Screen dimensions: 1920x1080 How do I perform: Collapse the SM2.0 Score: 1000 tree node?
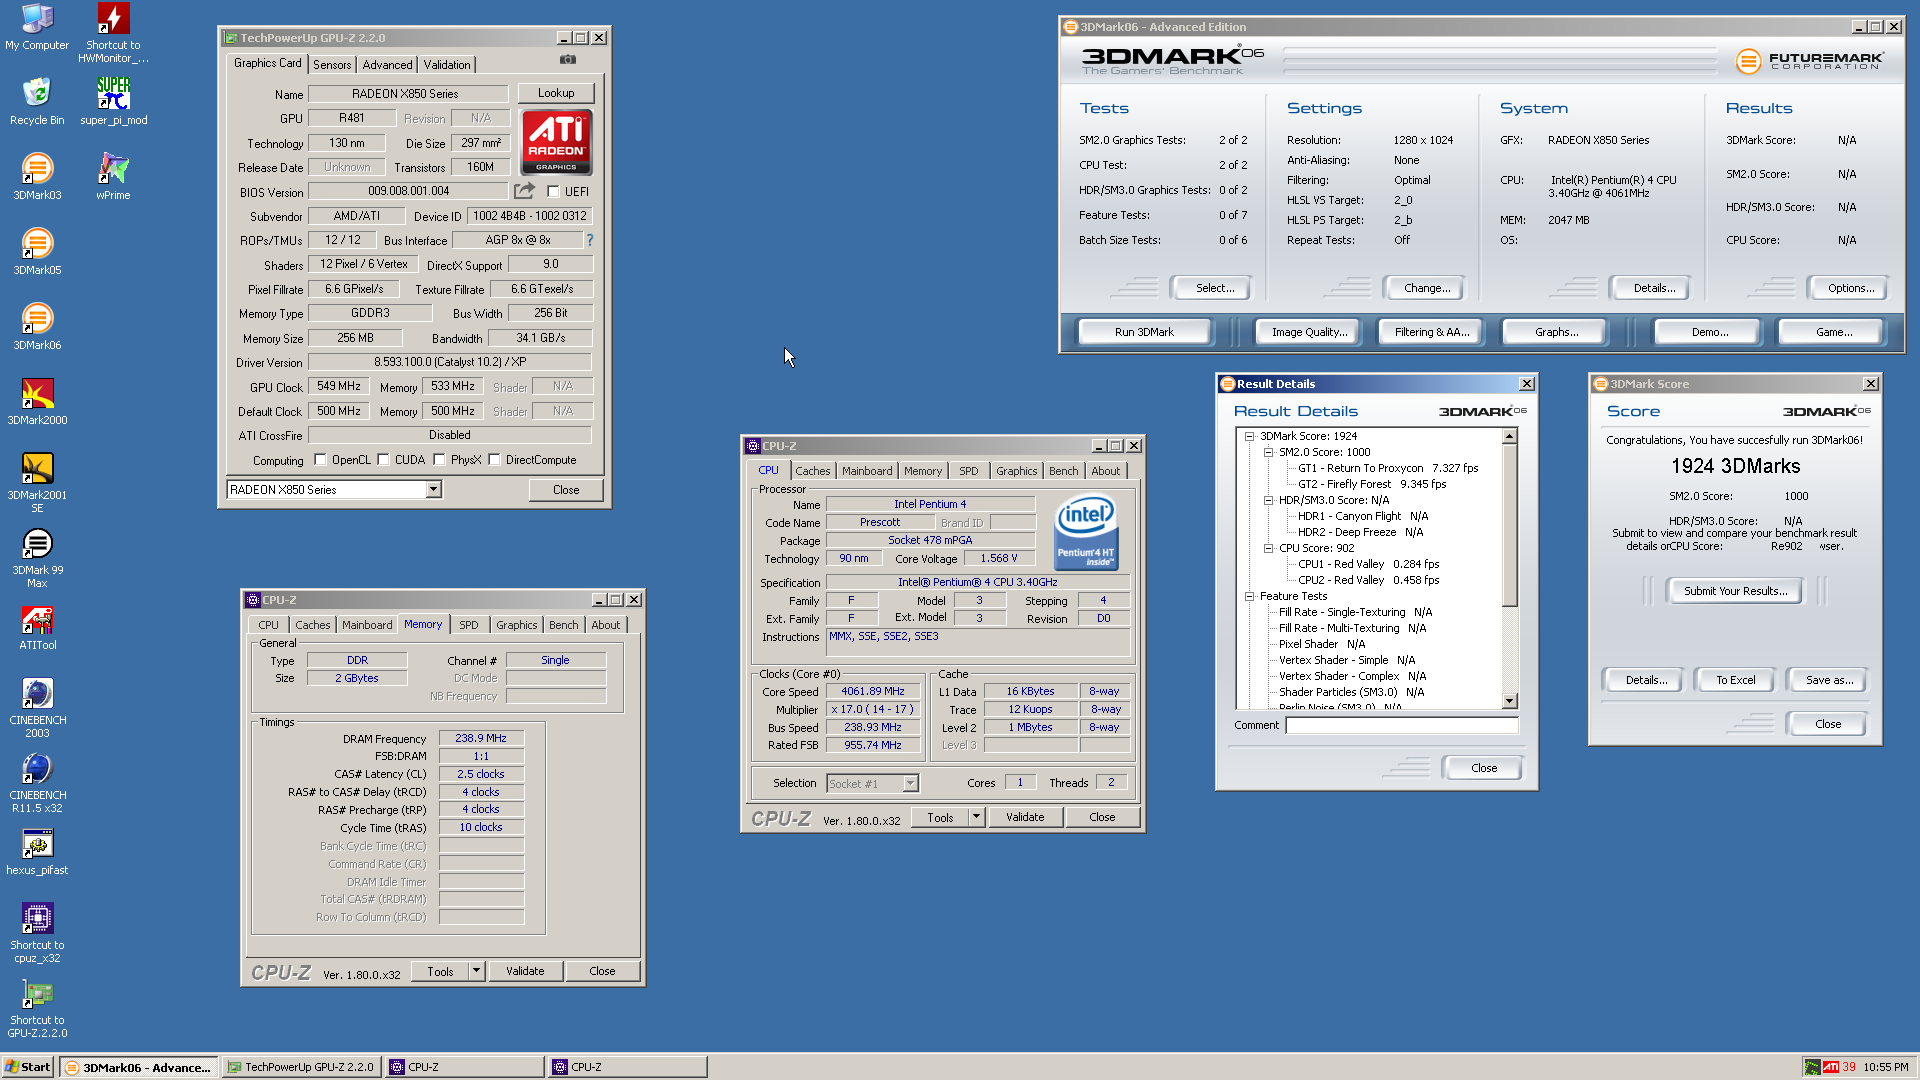1268,452
